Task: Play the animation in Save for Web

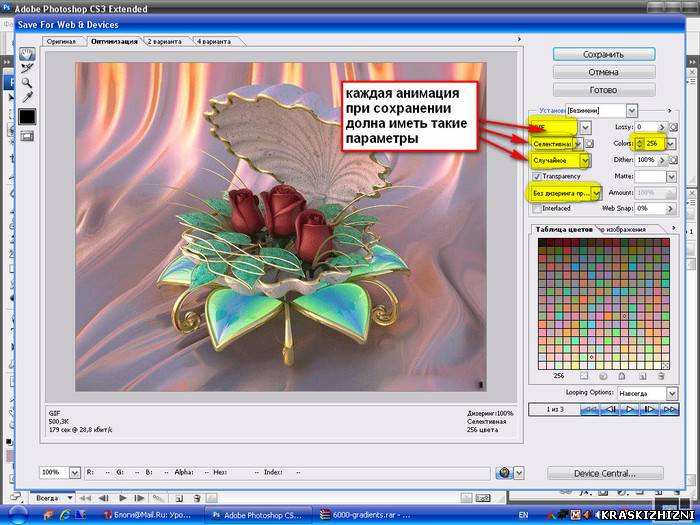Action: click(629, 409)
